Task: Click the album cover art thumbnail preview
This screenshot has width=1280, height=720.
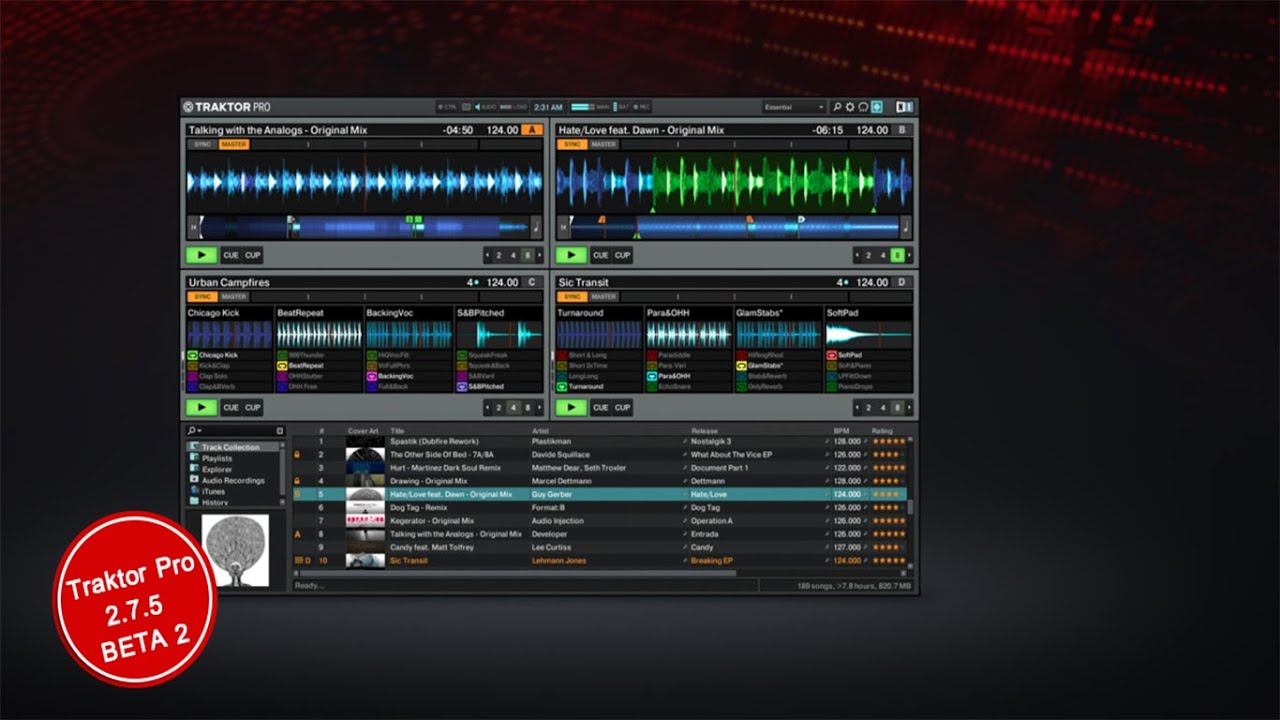Action: point(236,550)
